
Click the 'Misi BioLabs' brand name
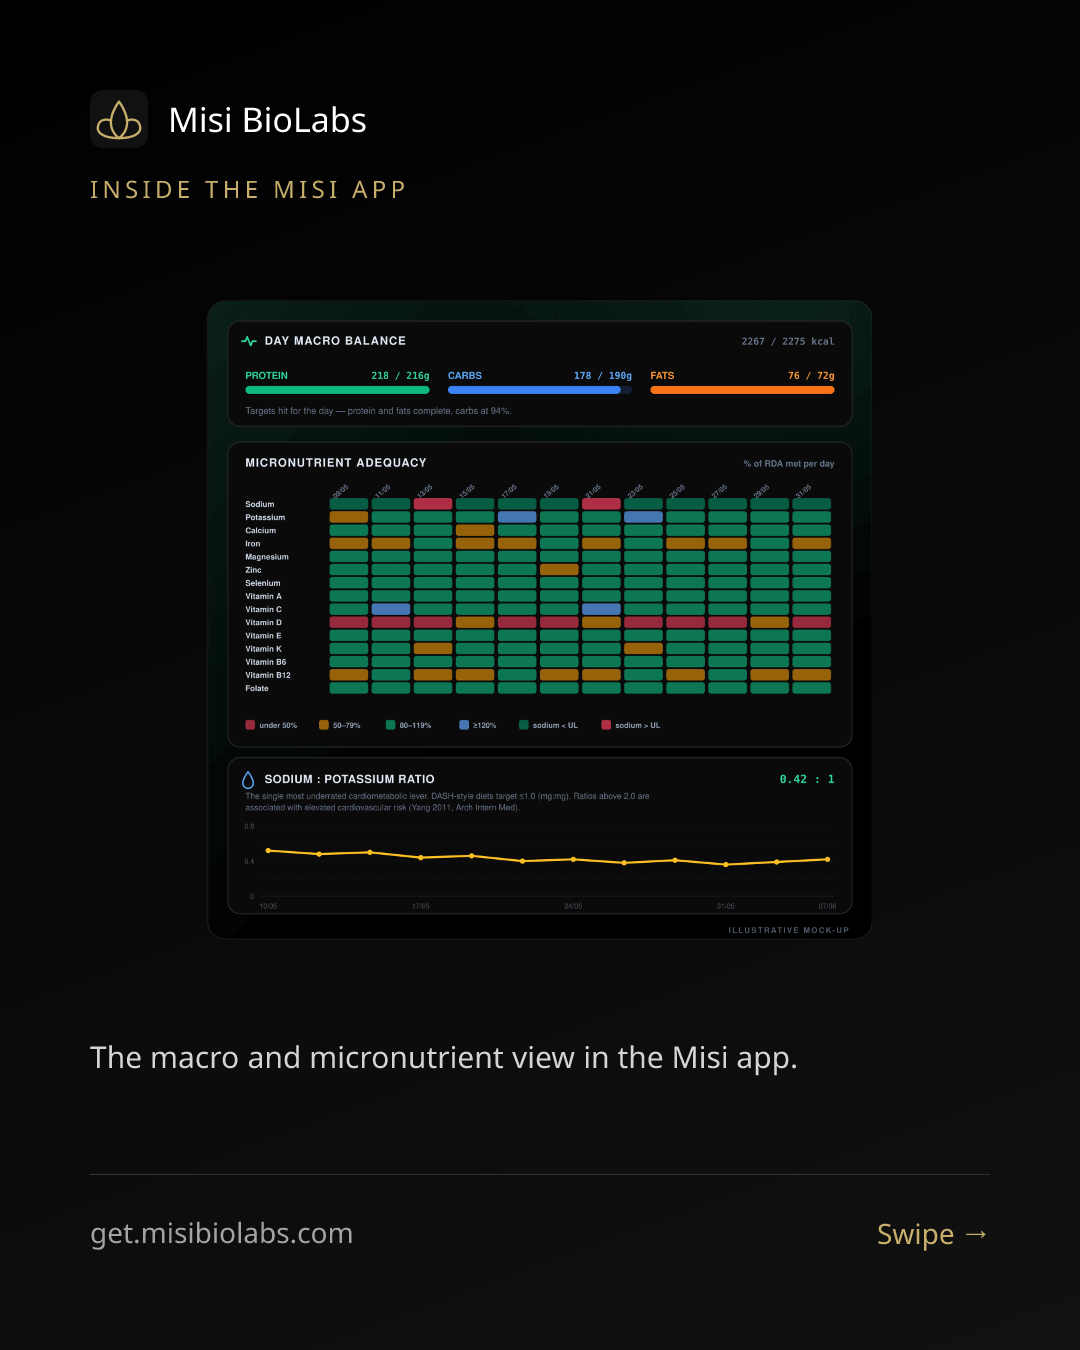point(268,120)
